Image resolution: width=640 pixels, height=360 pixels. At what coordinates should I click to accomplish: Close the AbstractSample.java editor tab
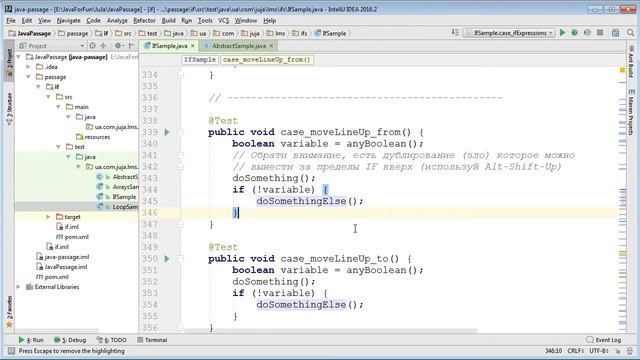271,46
